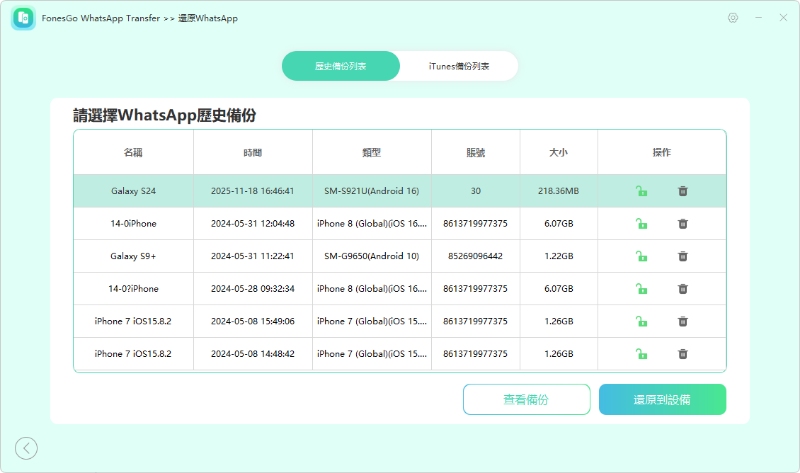Select the Galaxy S24 name cell
Image resolution: width=800 pixels, height=473 pixels.
(x=133, y=191)
